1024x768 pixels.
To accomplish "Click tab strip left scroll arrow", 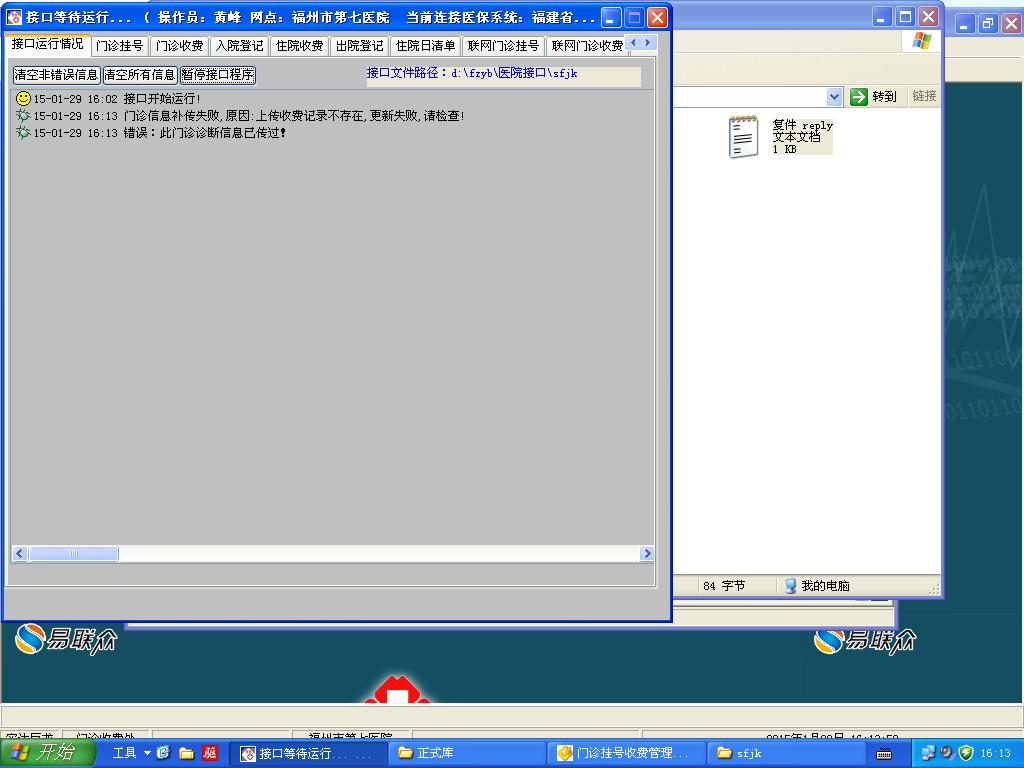I will [633, 43].
